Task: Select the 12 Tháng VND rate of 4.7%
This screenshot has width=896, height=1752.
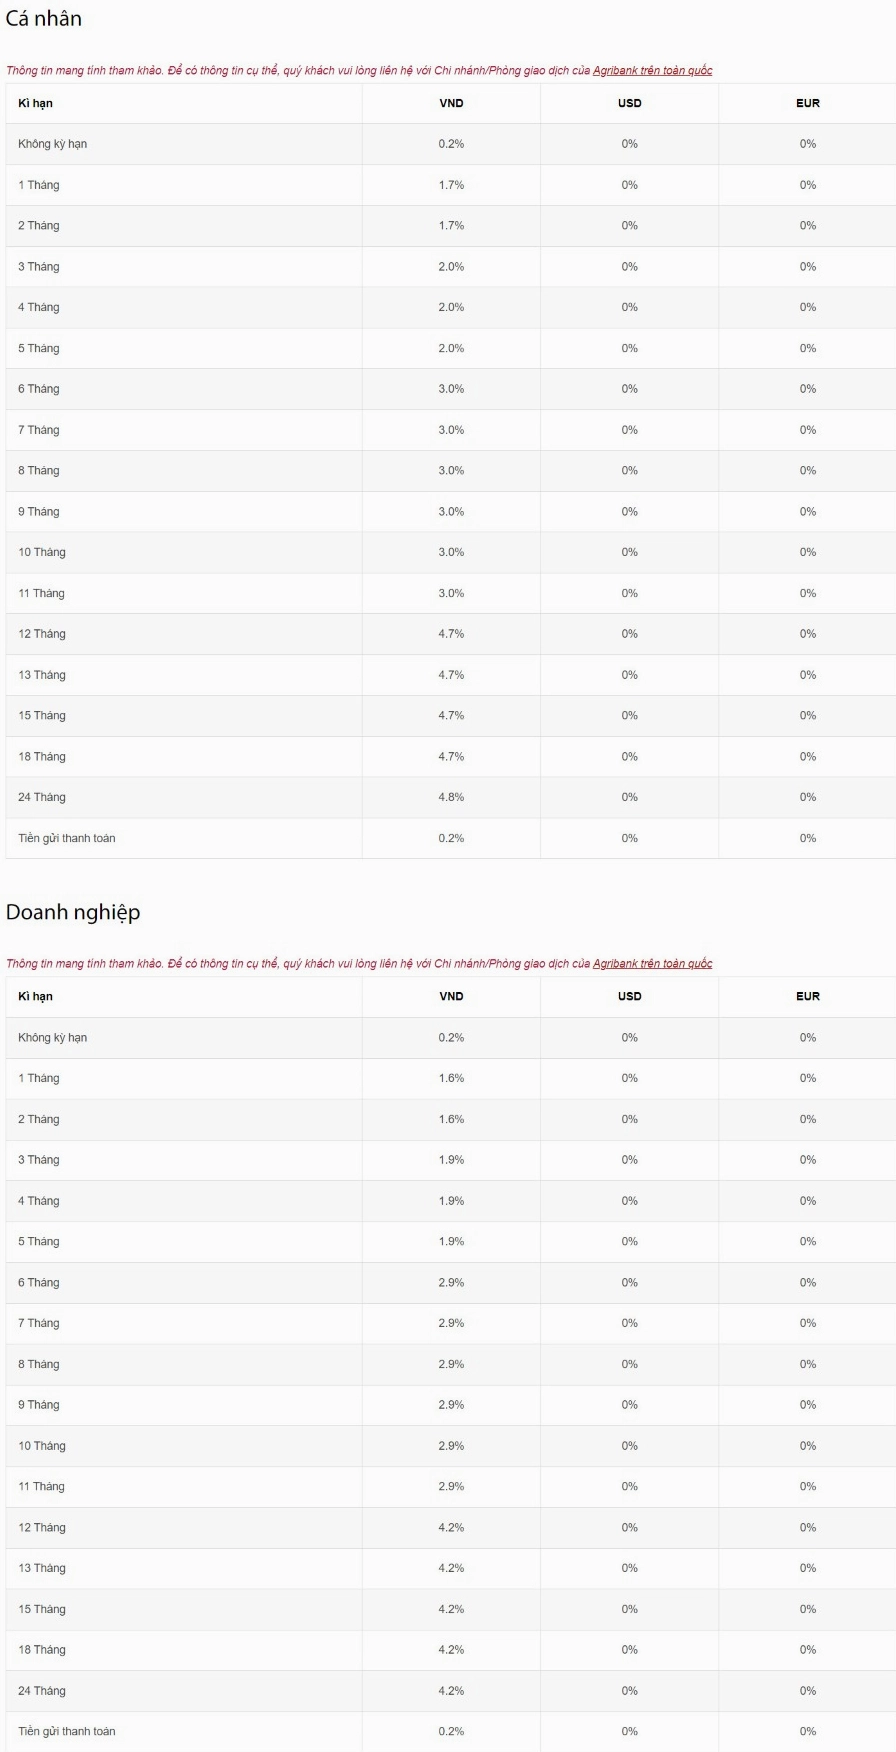Action: (x=451, y=634)
